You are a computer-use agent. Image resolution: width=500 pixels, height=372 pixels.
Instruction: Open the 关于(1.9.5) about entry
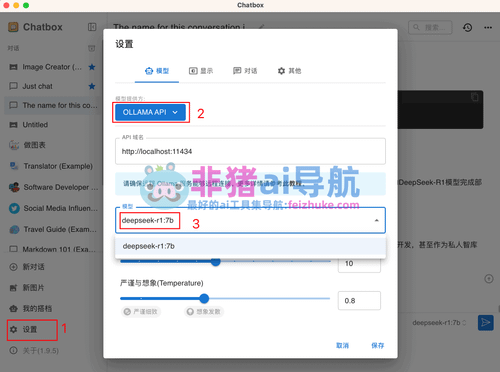[34, 351]
